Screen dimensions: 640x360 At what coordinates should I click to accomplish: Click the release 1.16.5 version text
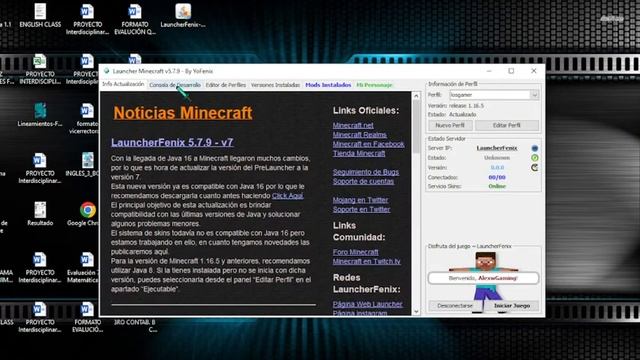coord(467,106)
